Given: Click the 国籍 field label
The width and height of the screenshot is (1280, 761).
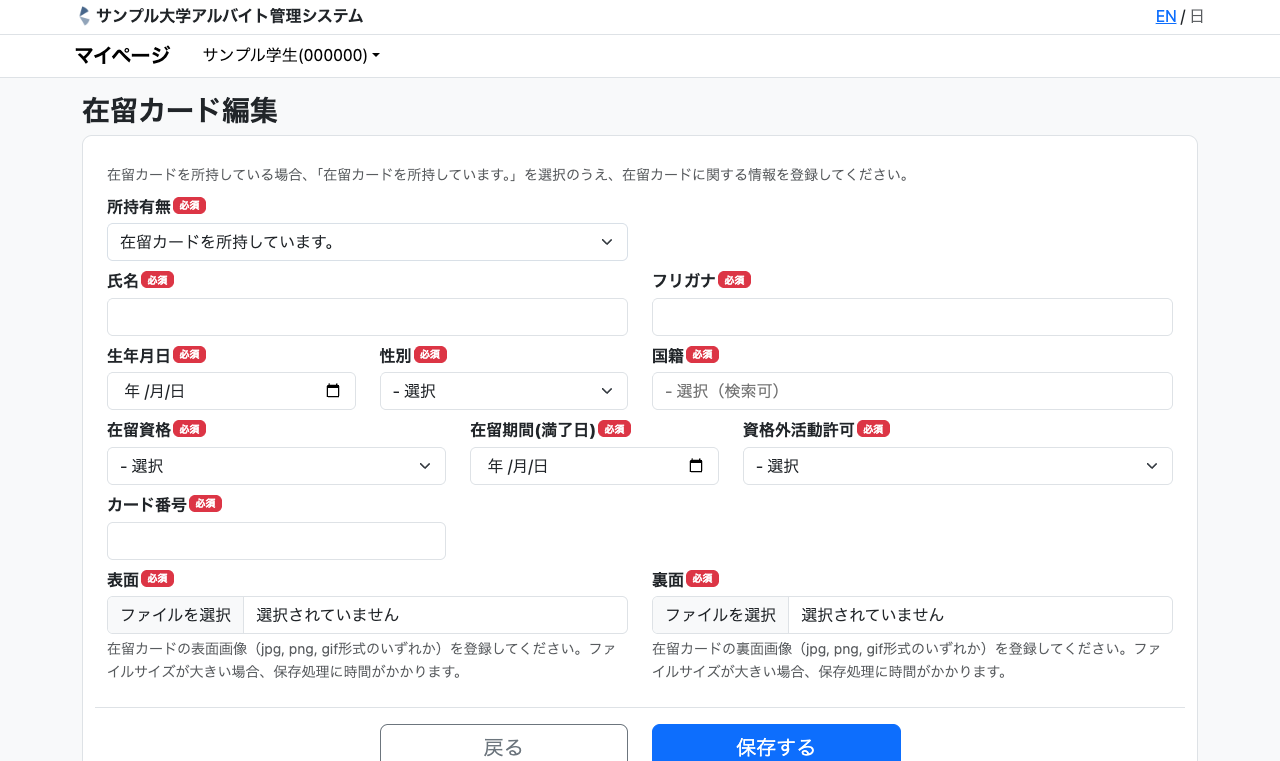Looking at the screenshot, I should (x=668, y=355).
